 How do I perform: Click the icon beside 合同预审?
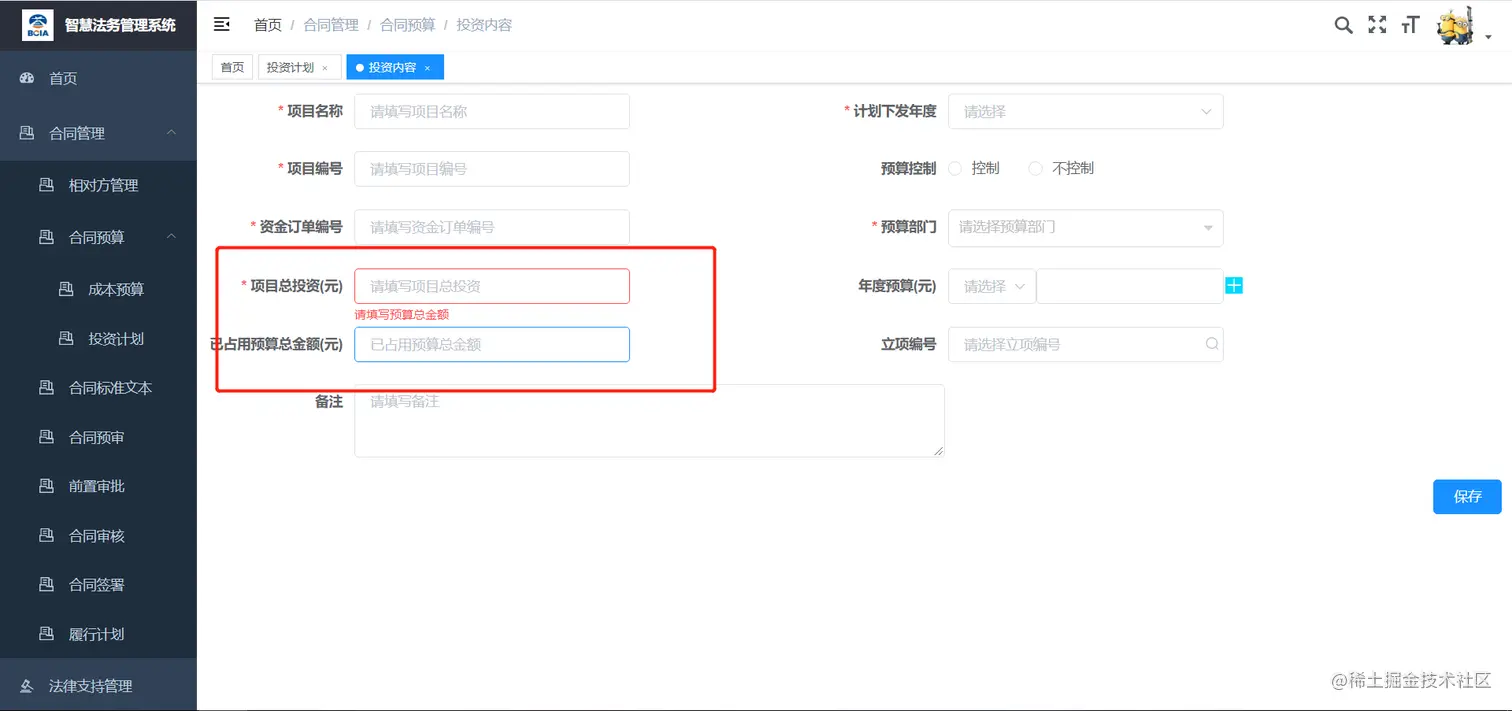[x=46, y=437]
